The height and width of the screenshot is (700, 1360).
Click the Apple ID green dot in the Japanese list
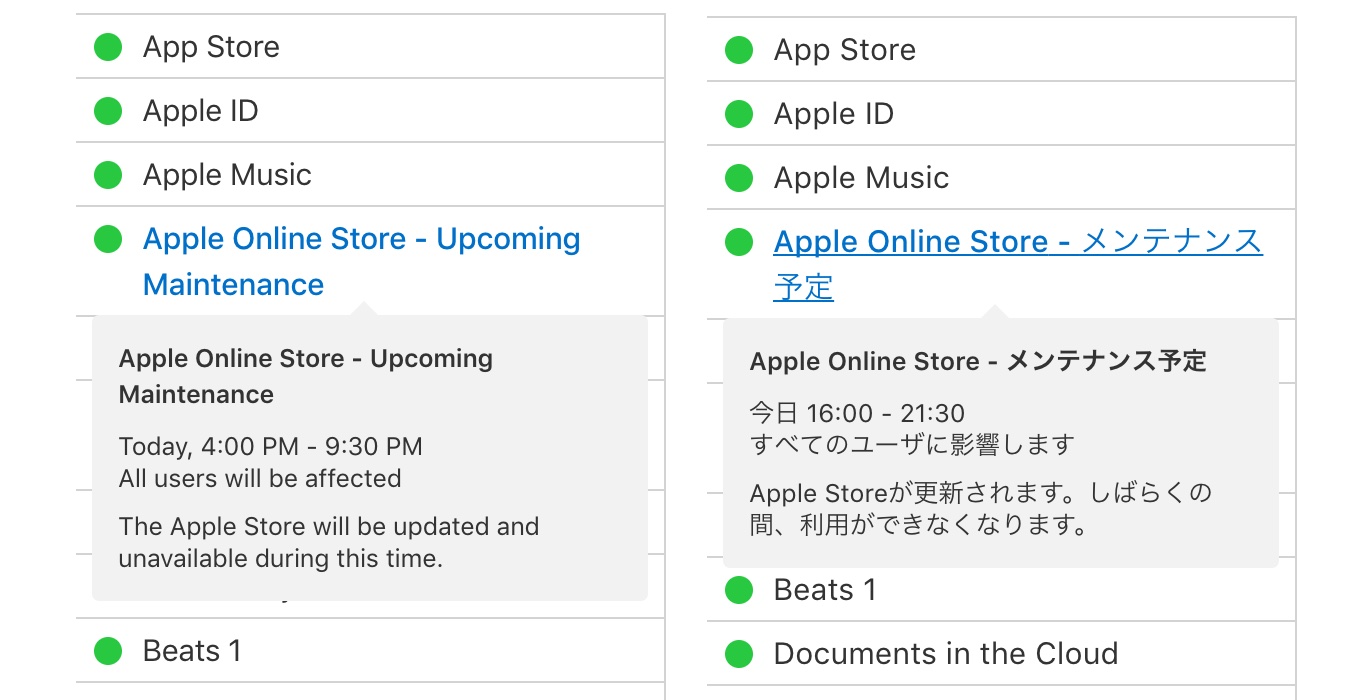click(x=739, y=114)
